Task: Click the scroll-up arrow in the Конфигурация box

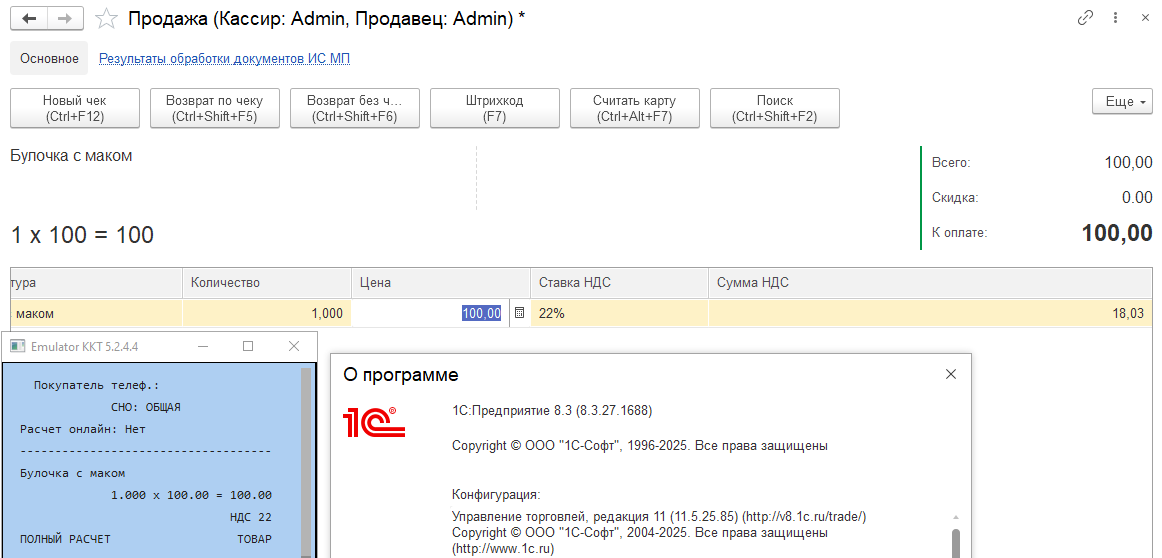Action: (956, 517)
